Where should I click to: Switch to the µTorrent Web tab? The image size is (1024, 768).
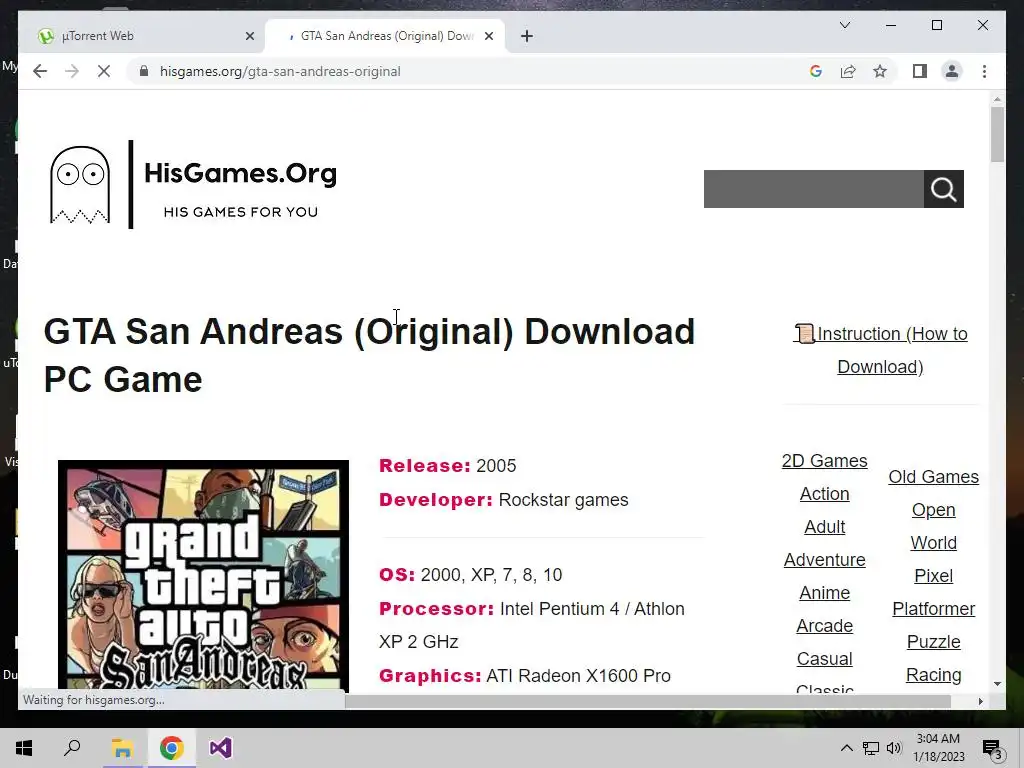(140, 36)
